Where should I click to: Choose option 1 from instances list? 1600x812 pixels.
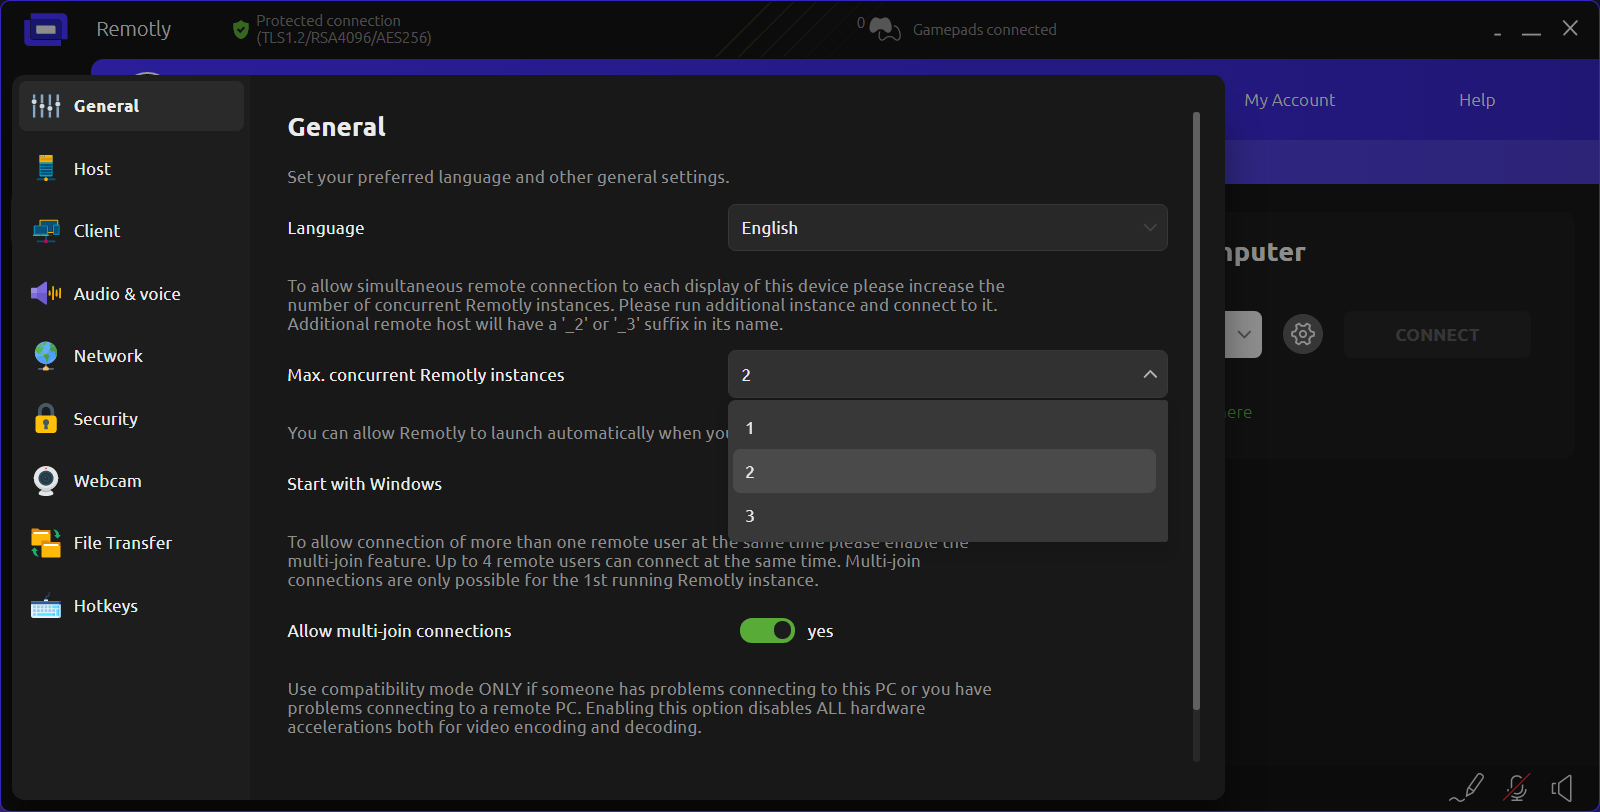tap(944, 428)
